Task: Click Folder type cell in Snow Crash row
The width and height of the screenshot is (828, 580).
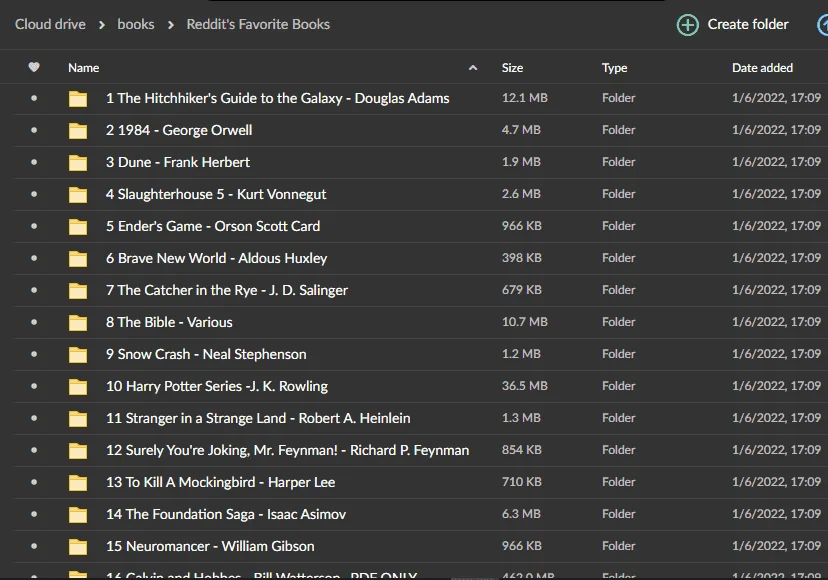Action: coord(618,354)
